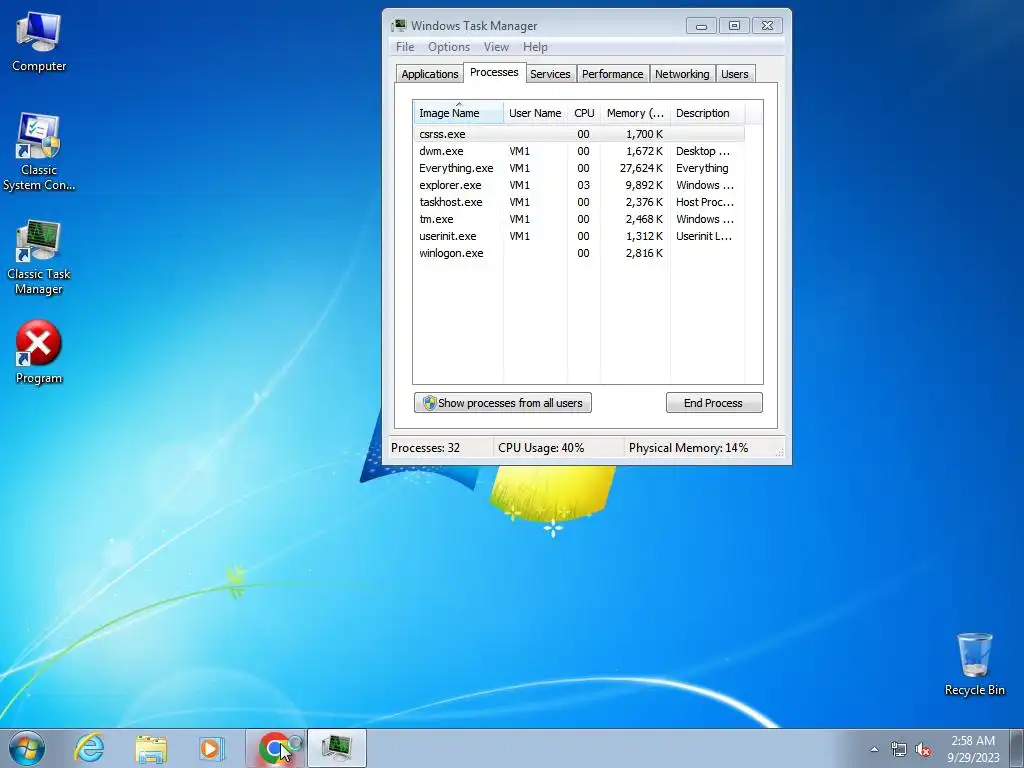Click the muted volume tray icon
1024x768 pixels.
923,749
